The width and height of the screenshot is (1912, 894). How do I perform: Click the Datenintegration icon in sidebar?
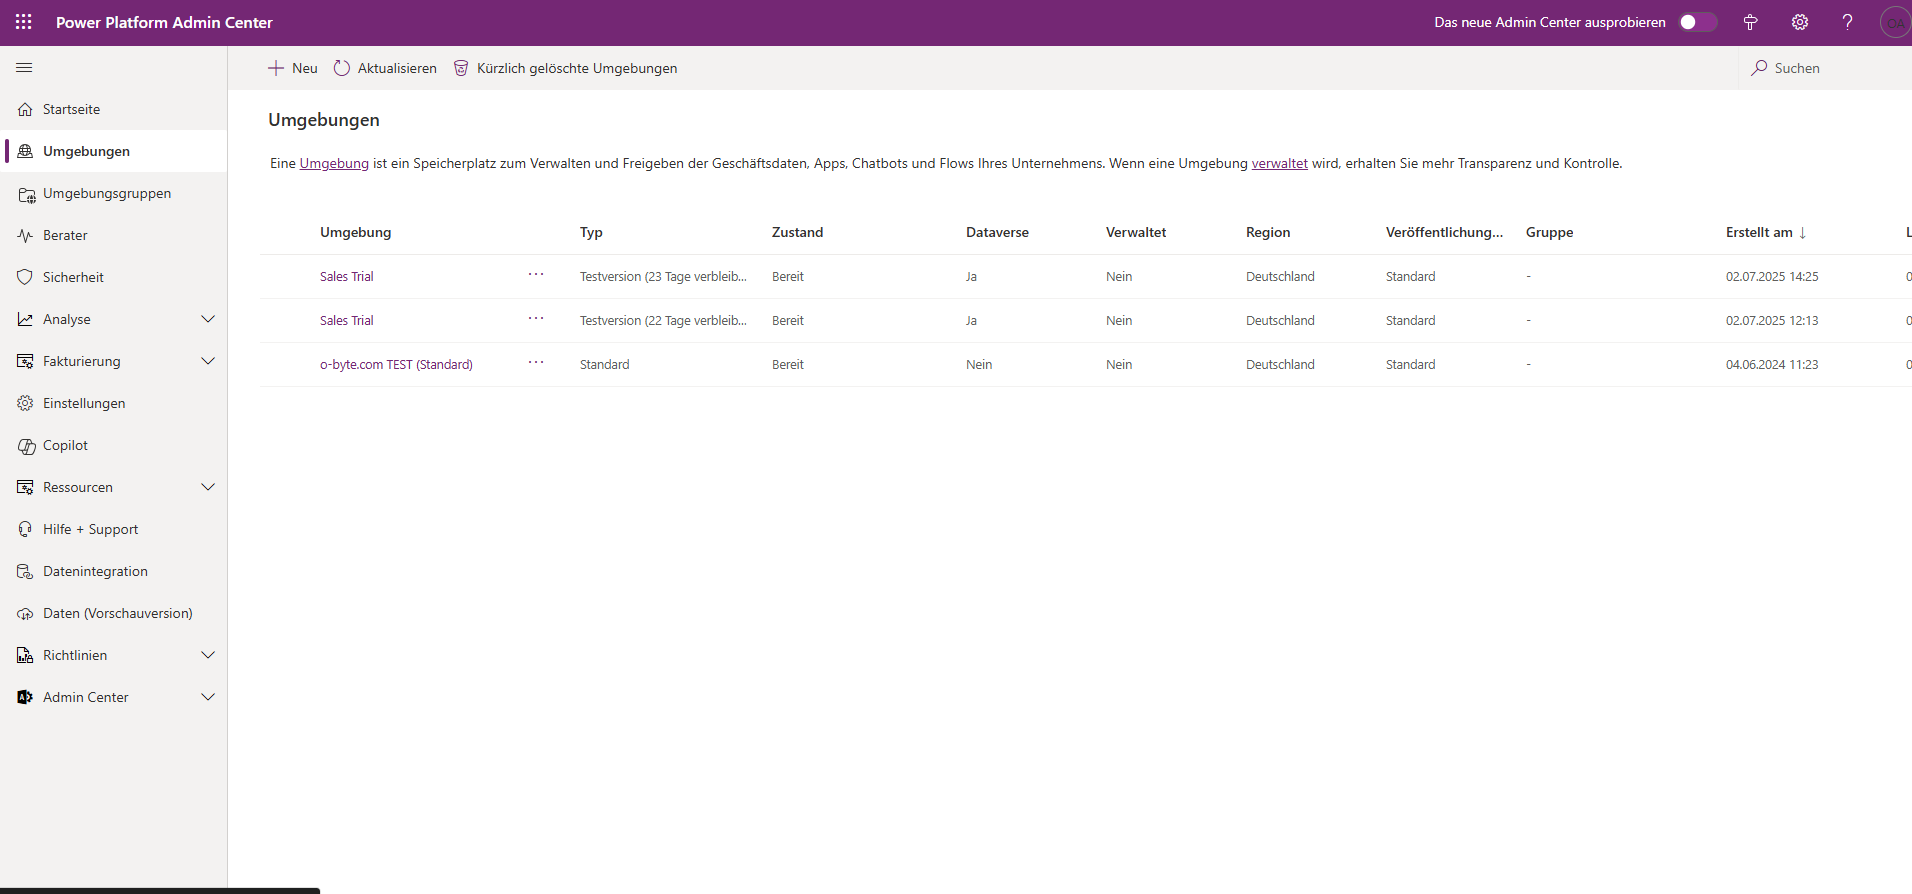pos(25,572)
